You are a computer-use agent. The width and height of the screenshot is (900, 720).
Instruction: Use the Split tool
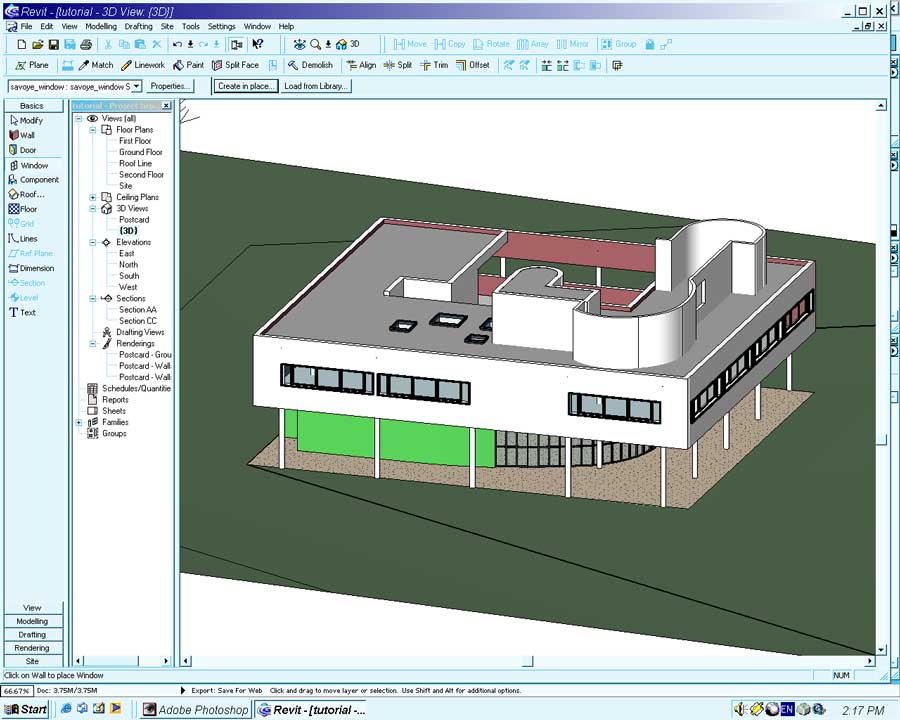tap(398, 65)
